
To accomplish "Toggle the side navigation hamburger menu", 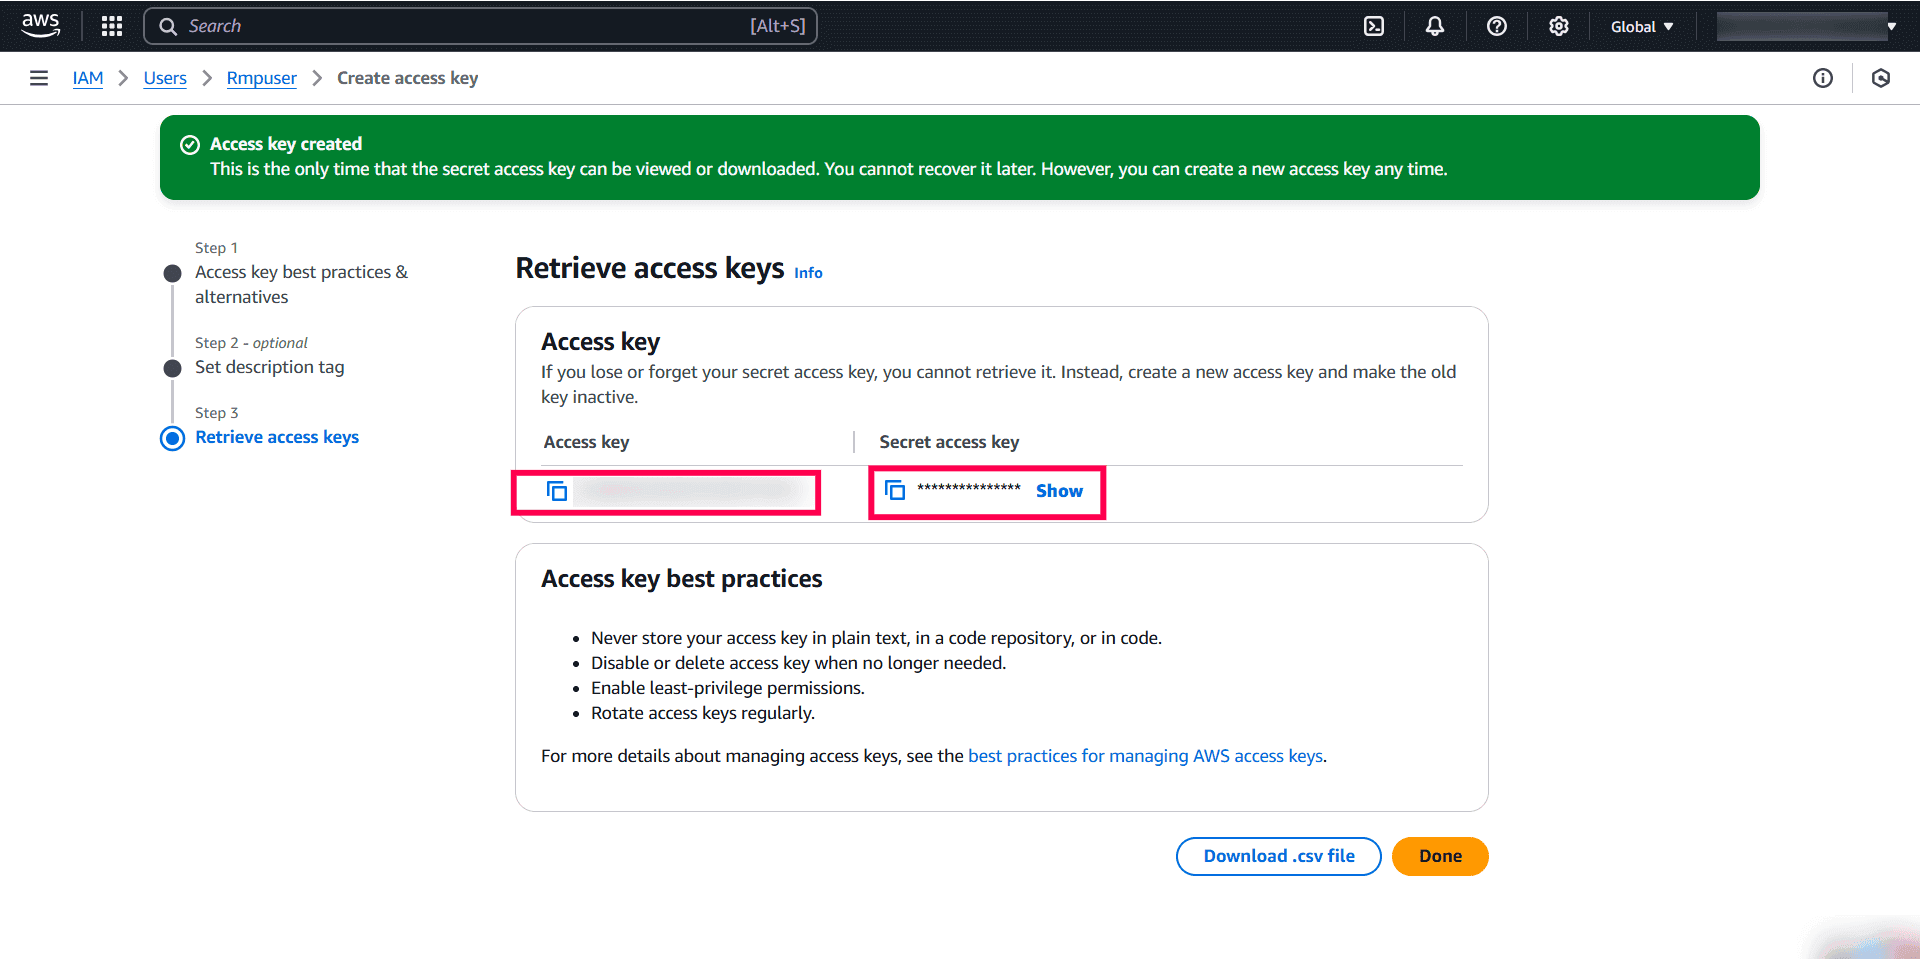I will coord(39,78).
